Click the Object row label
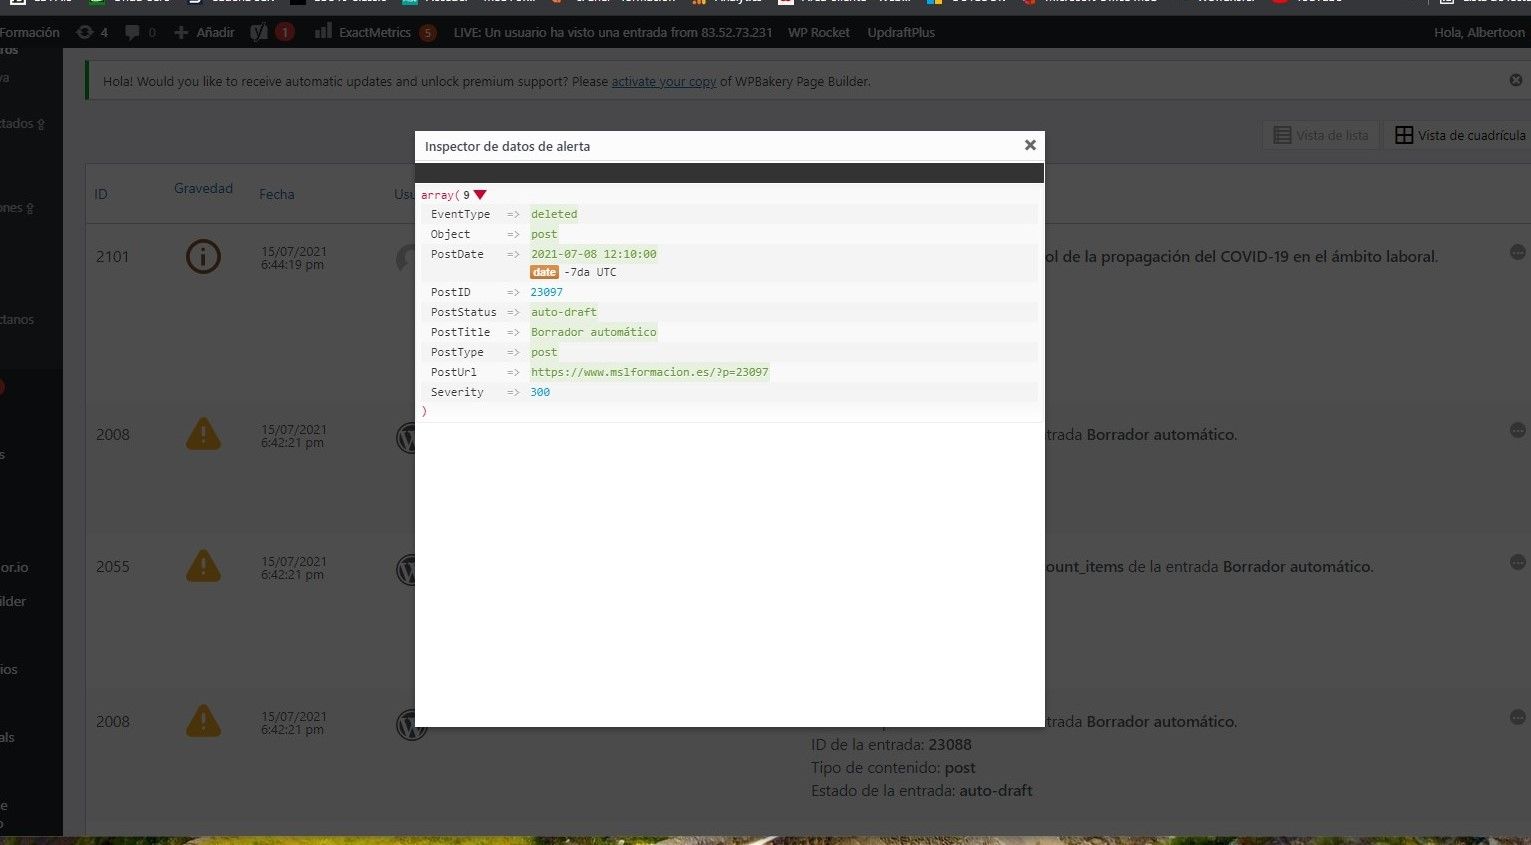The height and width of the screenshot is (845, 1531). click(x=450, y=234)
